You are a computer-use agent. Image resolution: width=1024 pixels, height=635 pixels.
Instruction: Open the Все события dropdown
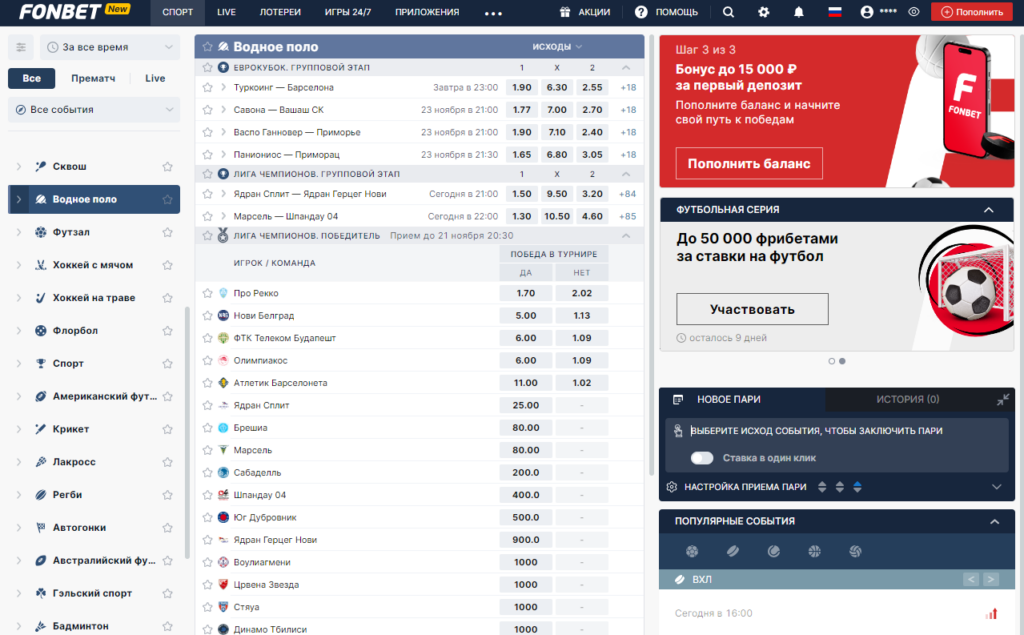tap(94, 110)
